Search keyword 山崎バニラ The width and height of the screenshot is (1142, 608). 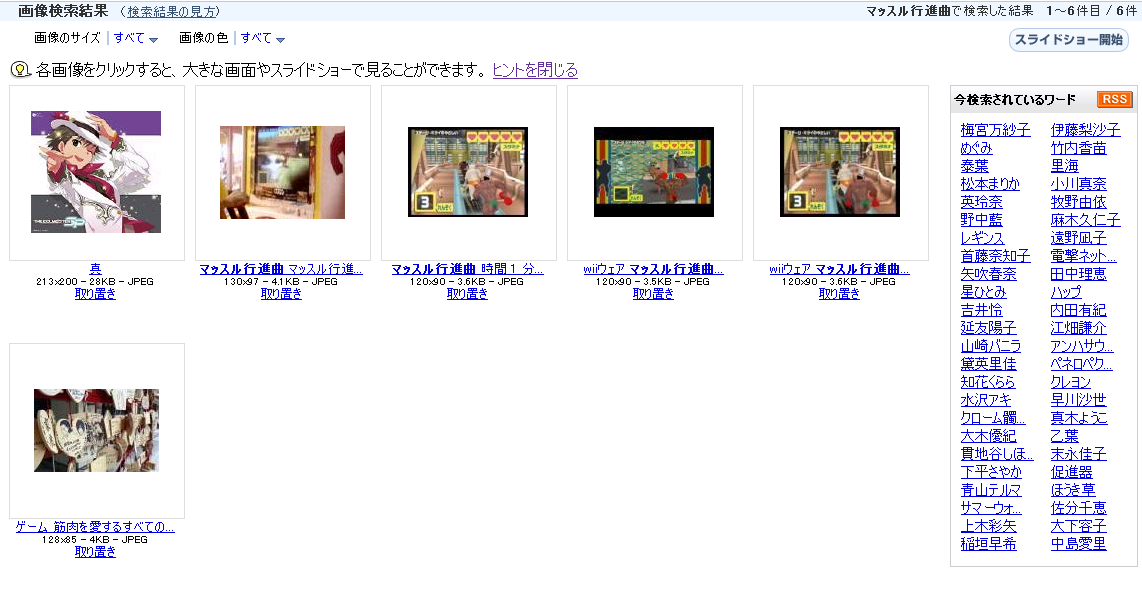click(991, 346)
